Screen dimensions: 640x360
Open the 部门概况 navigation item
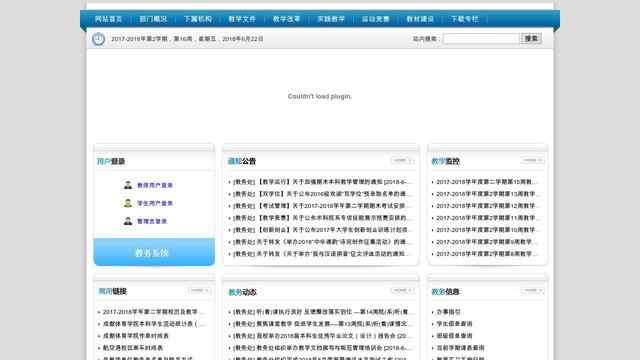pos(153,19)
